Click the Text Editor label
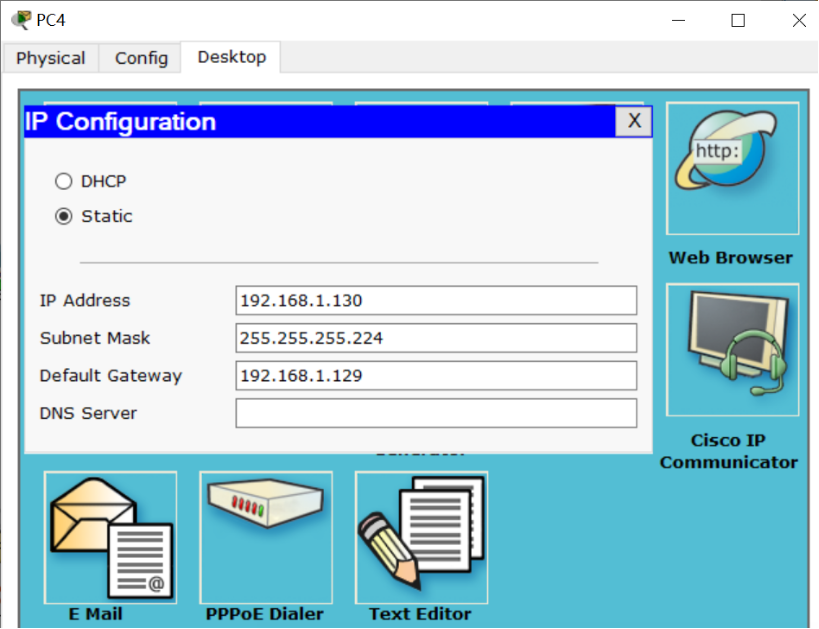The width and height of the screenshot is (819, 629). point(420,614)
